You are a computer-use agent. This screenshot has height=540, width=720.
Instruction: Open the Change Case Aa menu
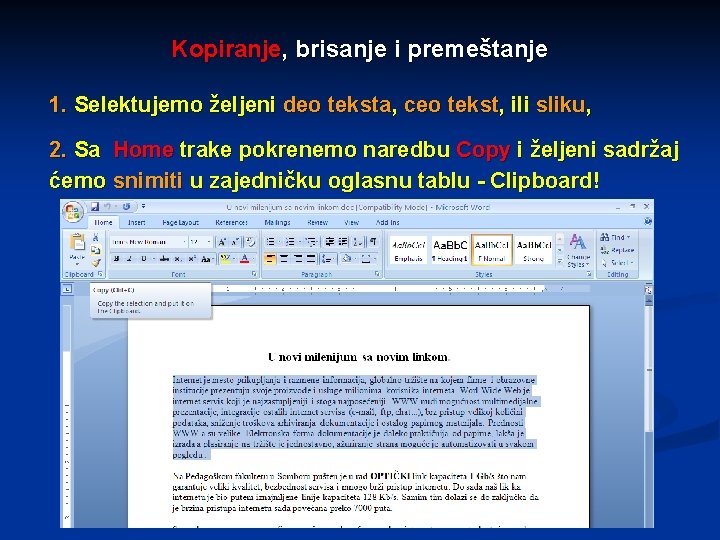(x=207, y=259)
